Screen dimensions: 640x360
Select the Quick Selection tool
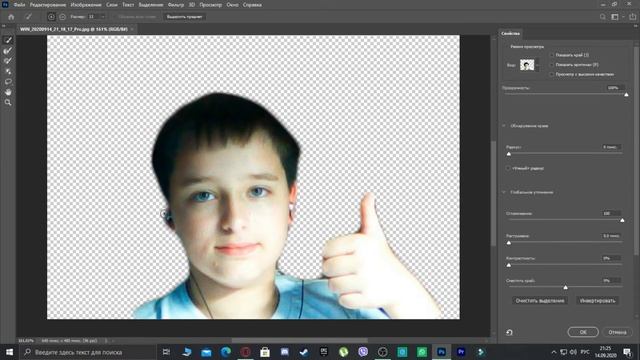[x=8, y=40]
